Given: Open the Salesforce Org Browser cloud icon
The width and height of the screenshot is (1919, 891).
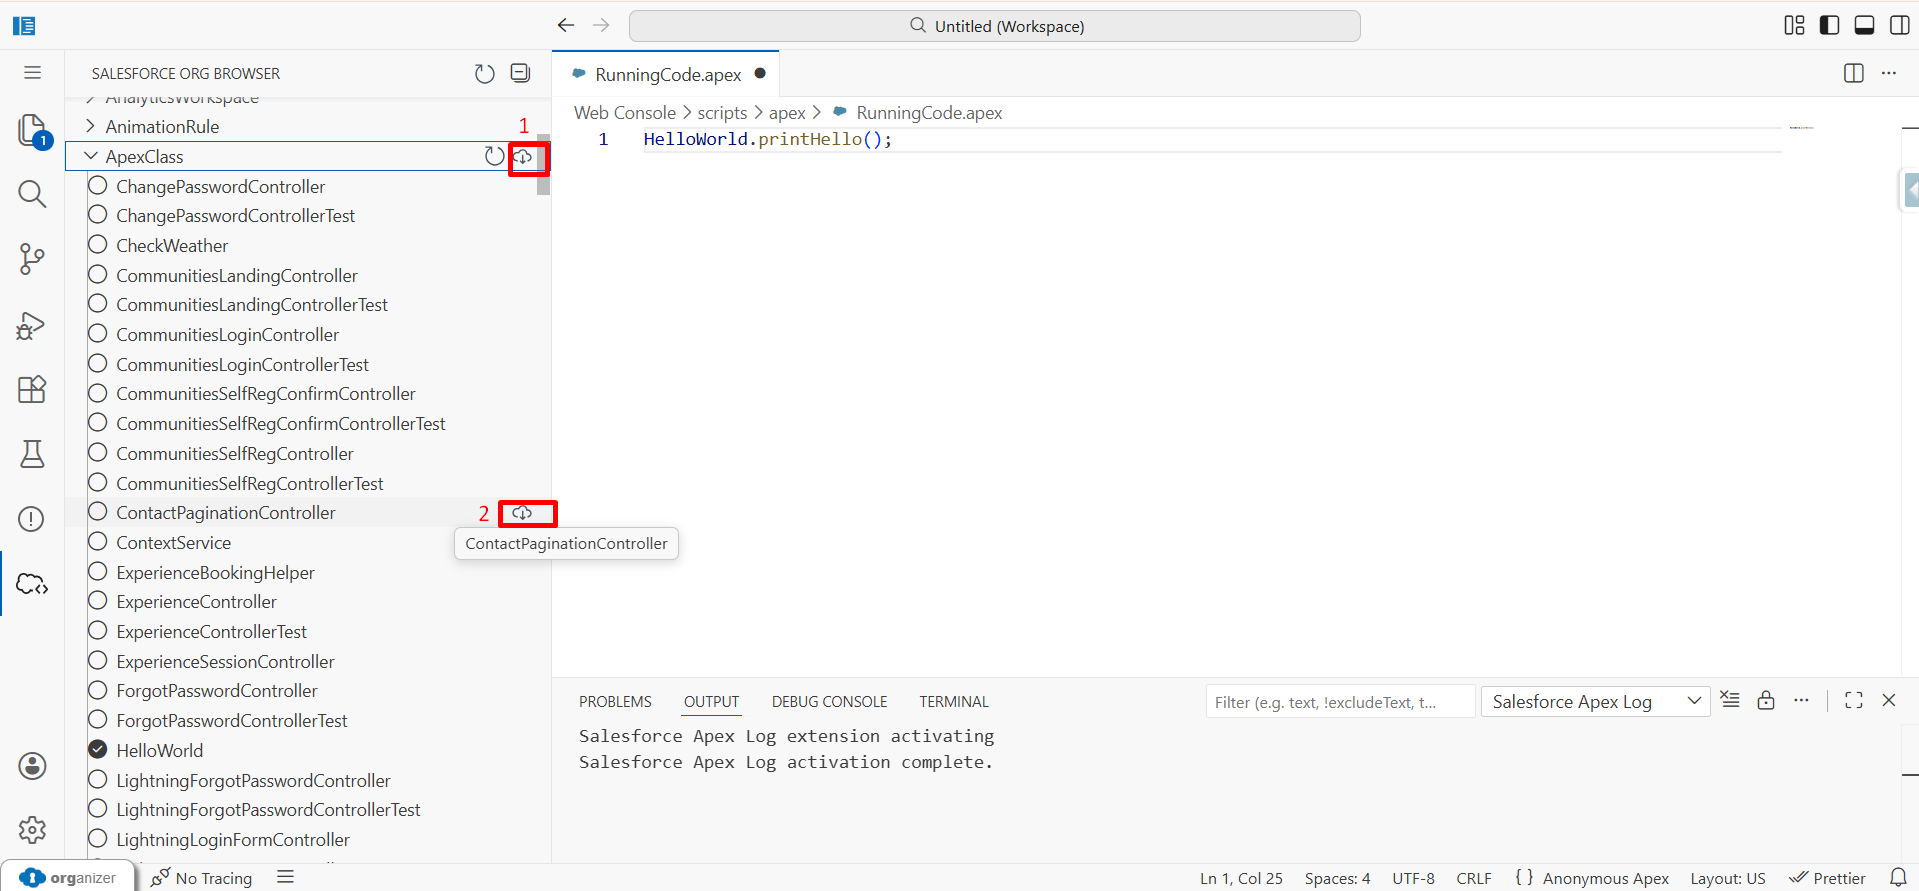Looking at the screenshot, I should coord(32,584).
